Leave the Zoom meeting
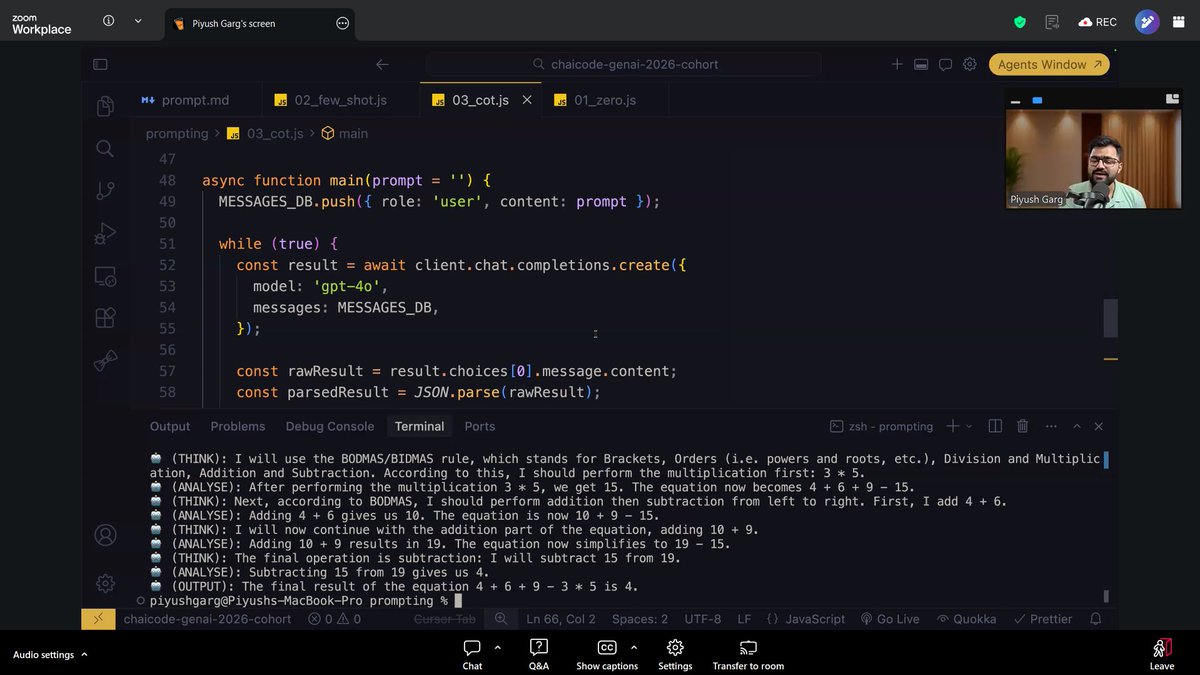Screen dimensions: 1200x675 pos(1162,655)
